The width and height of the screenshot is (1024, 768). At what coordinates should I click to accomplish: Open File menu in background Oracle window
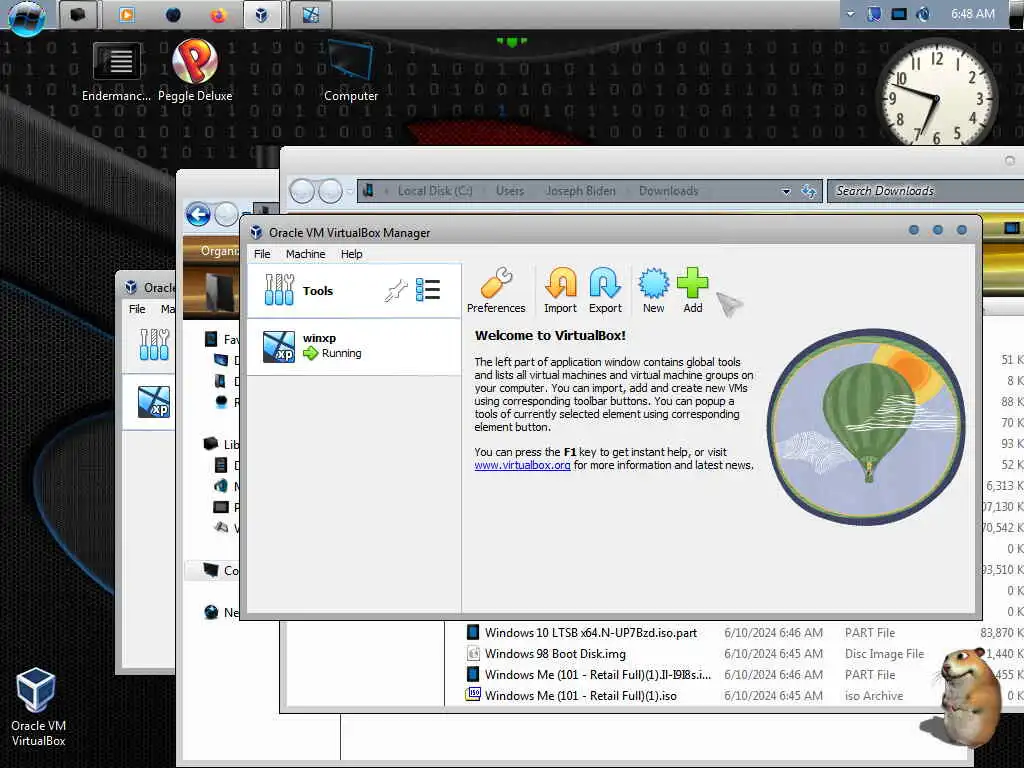[x=137, y=309]
